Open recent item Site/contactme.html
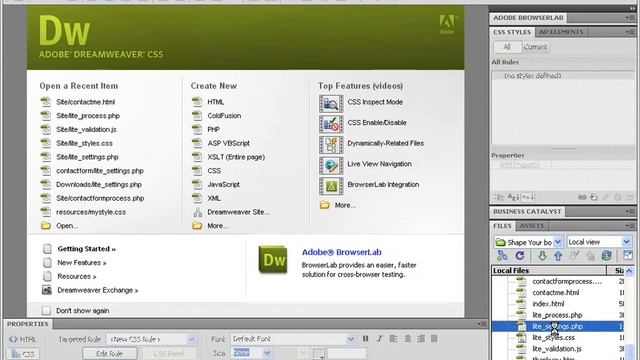 pyautogui.click(x=85, y=102)
